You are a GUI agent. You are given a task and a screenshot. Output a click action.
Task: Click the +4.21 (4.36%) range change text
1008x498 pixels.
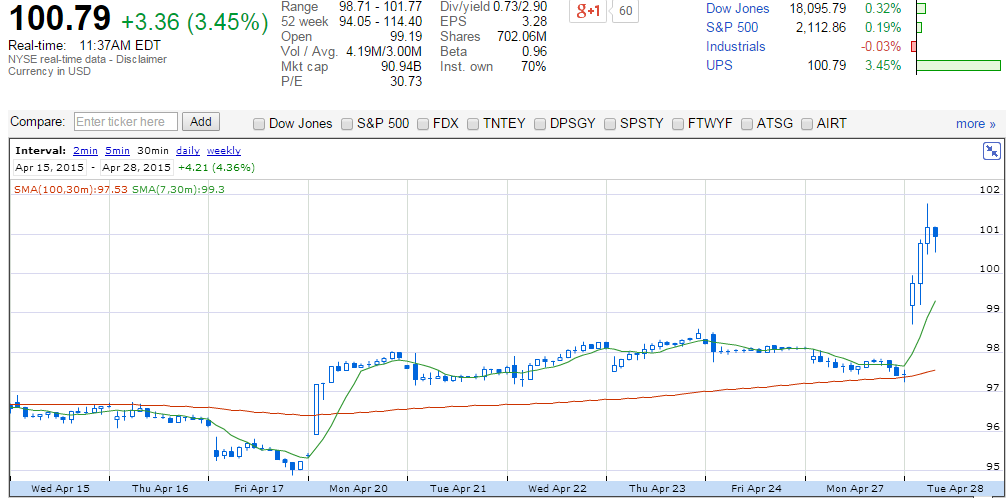click(216, 168)
